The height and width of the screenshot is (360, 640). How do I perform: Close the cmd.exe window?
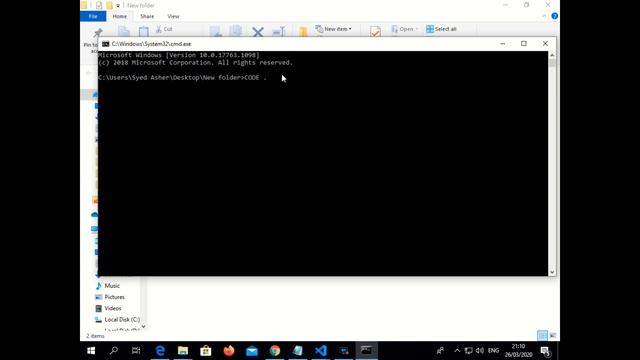[545, 44]
